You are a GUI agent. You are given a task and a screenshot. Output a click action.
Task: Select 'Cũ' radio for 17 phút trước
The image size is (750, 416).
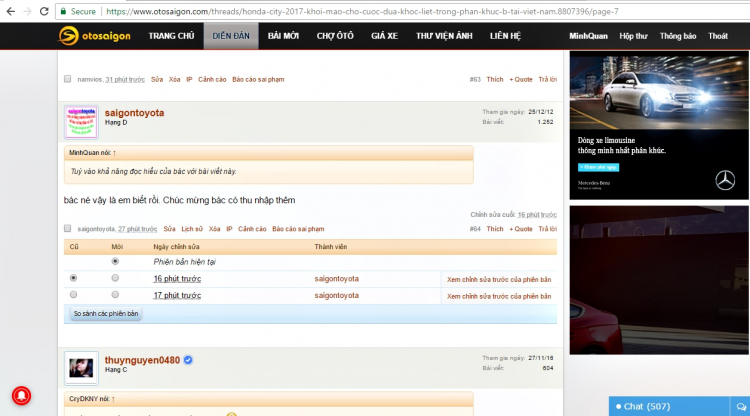click(73, 295)
